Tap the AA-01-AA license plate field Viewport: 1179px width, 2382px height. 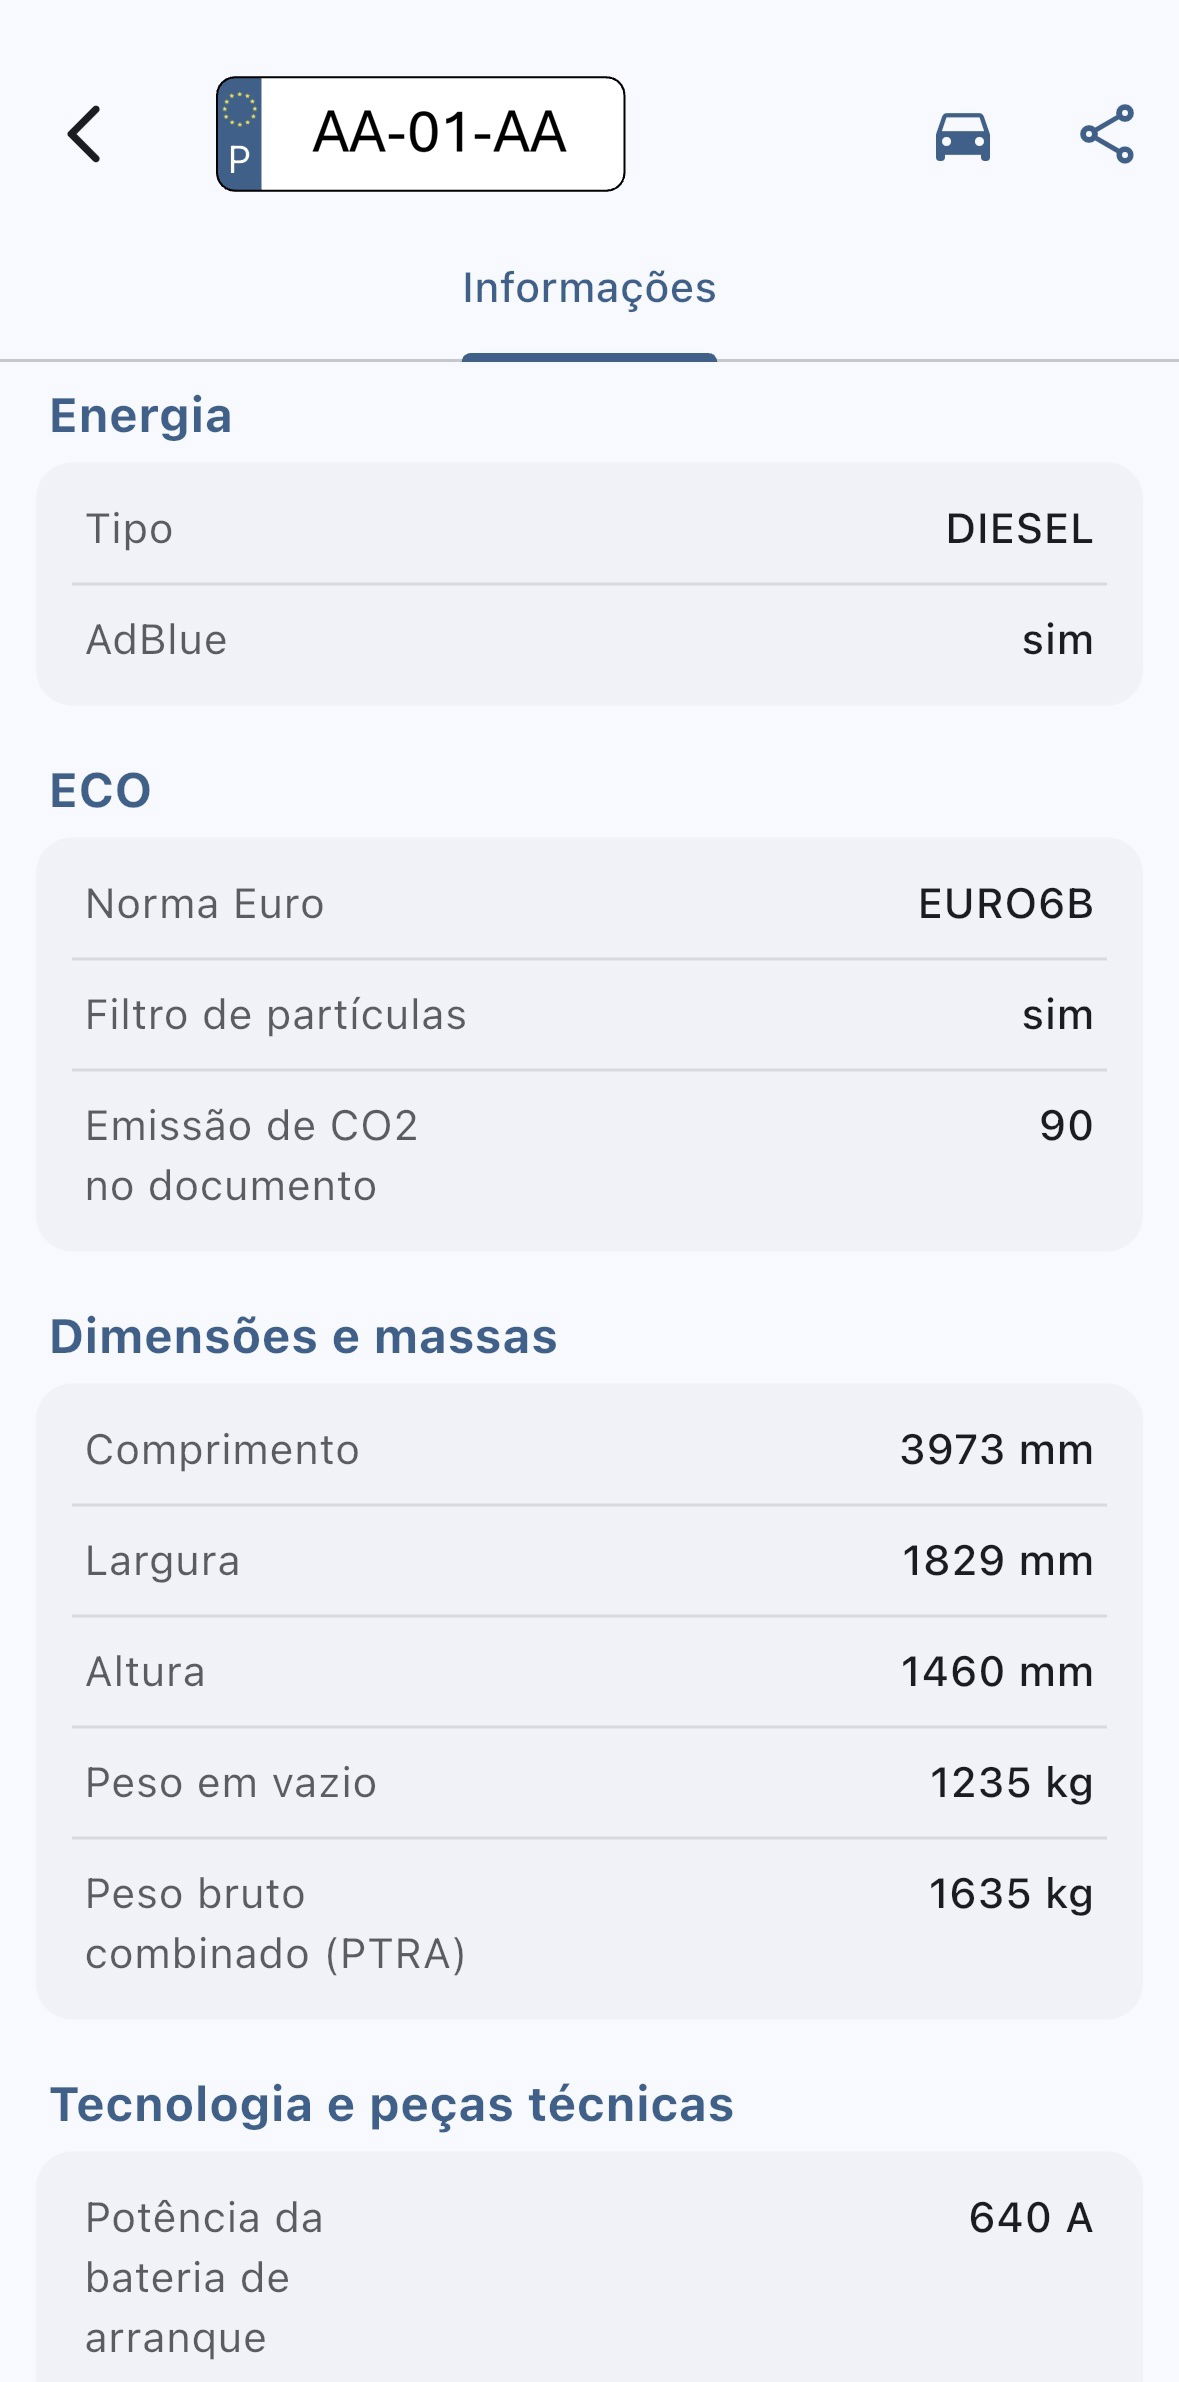tap(440, 134)
